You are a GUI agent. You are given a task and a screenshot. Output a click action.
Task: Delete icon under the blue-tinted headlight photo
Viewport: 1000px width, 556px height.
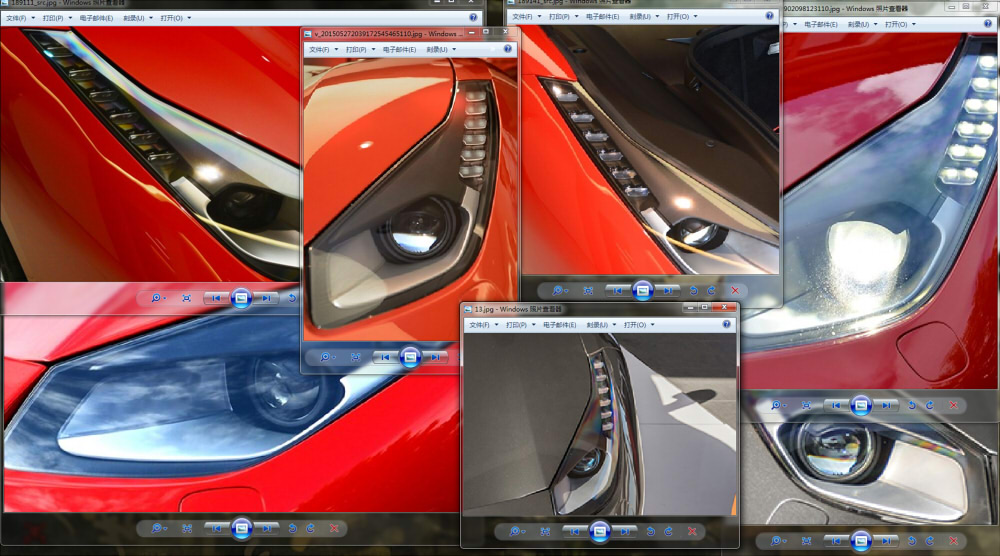point(334,528)
